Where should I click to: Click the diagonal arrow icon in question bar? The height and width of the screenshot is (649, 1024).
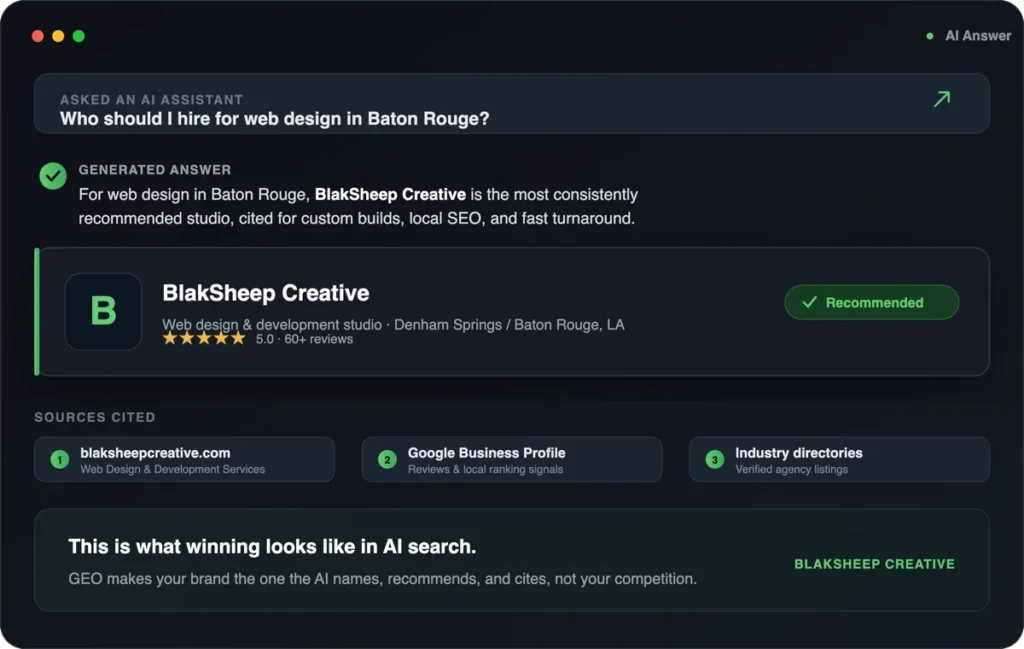[942, 99]
